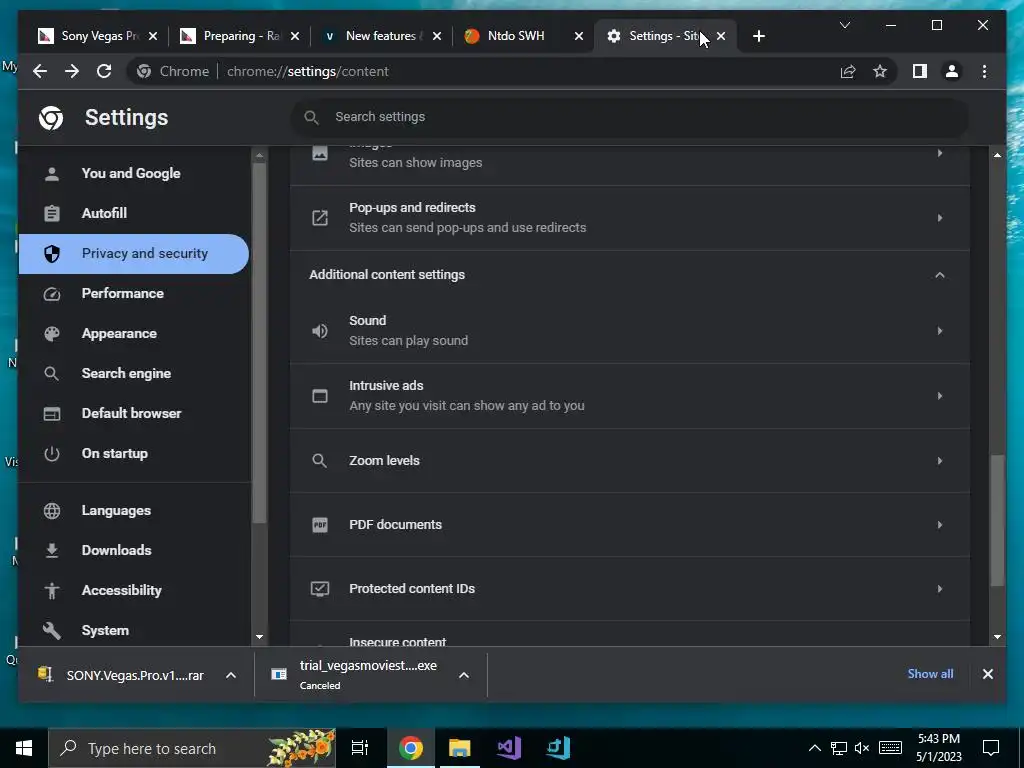
Task: Open the Windows Start menu
Action: coord(24,748)
